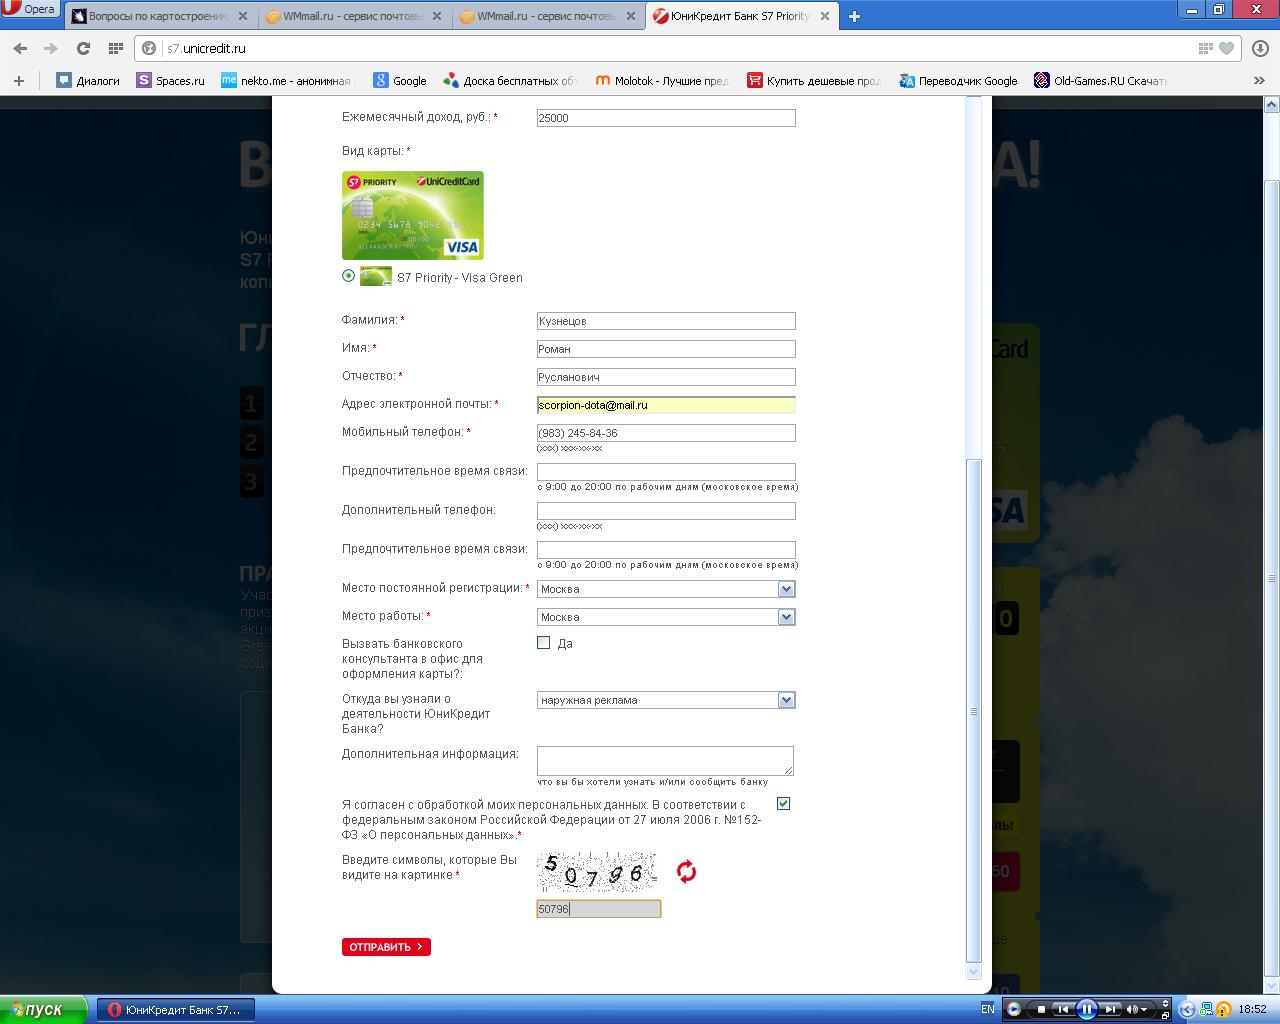The image size is (1280, 1024).
Task: Open the Windows пуск Start menu
Action: click(46, 1010)
